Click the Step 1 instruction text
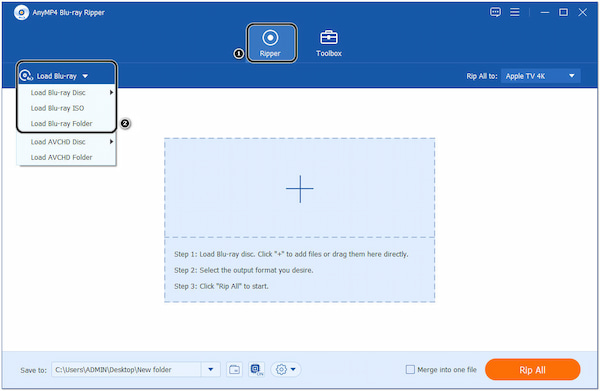The width and height of the screenshot is (600, 391). click(x=291, y=254)
